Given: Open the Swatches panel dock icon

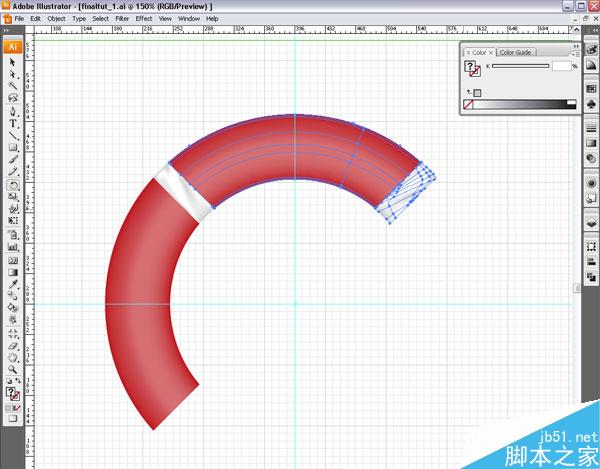Looking at the screenshot, I should (x=591, y=89).
